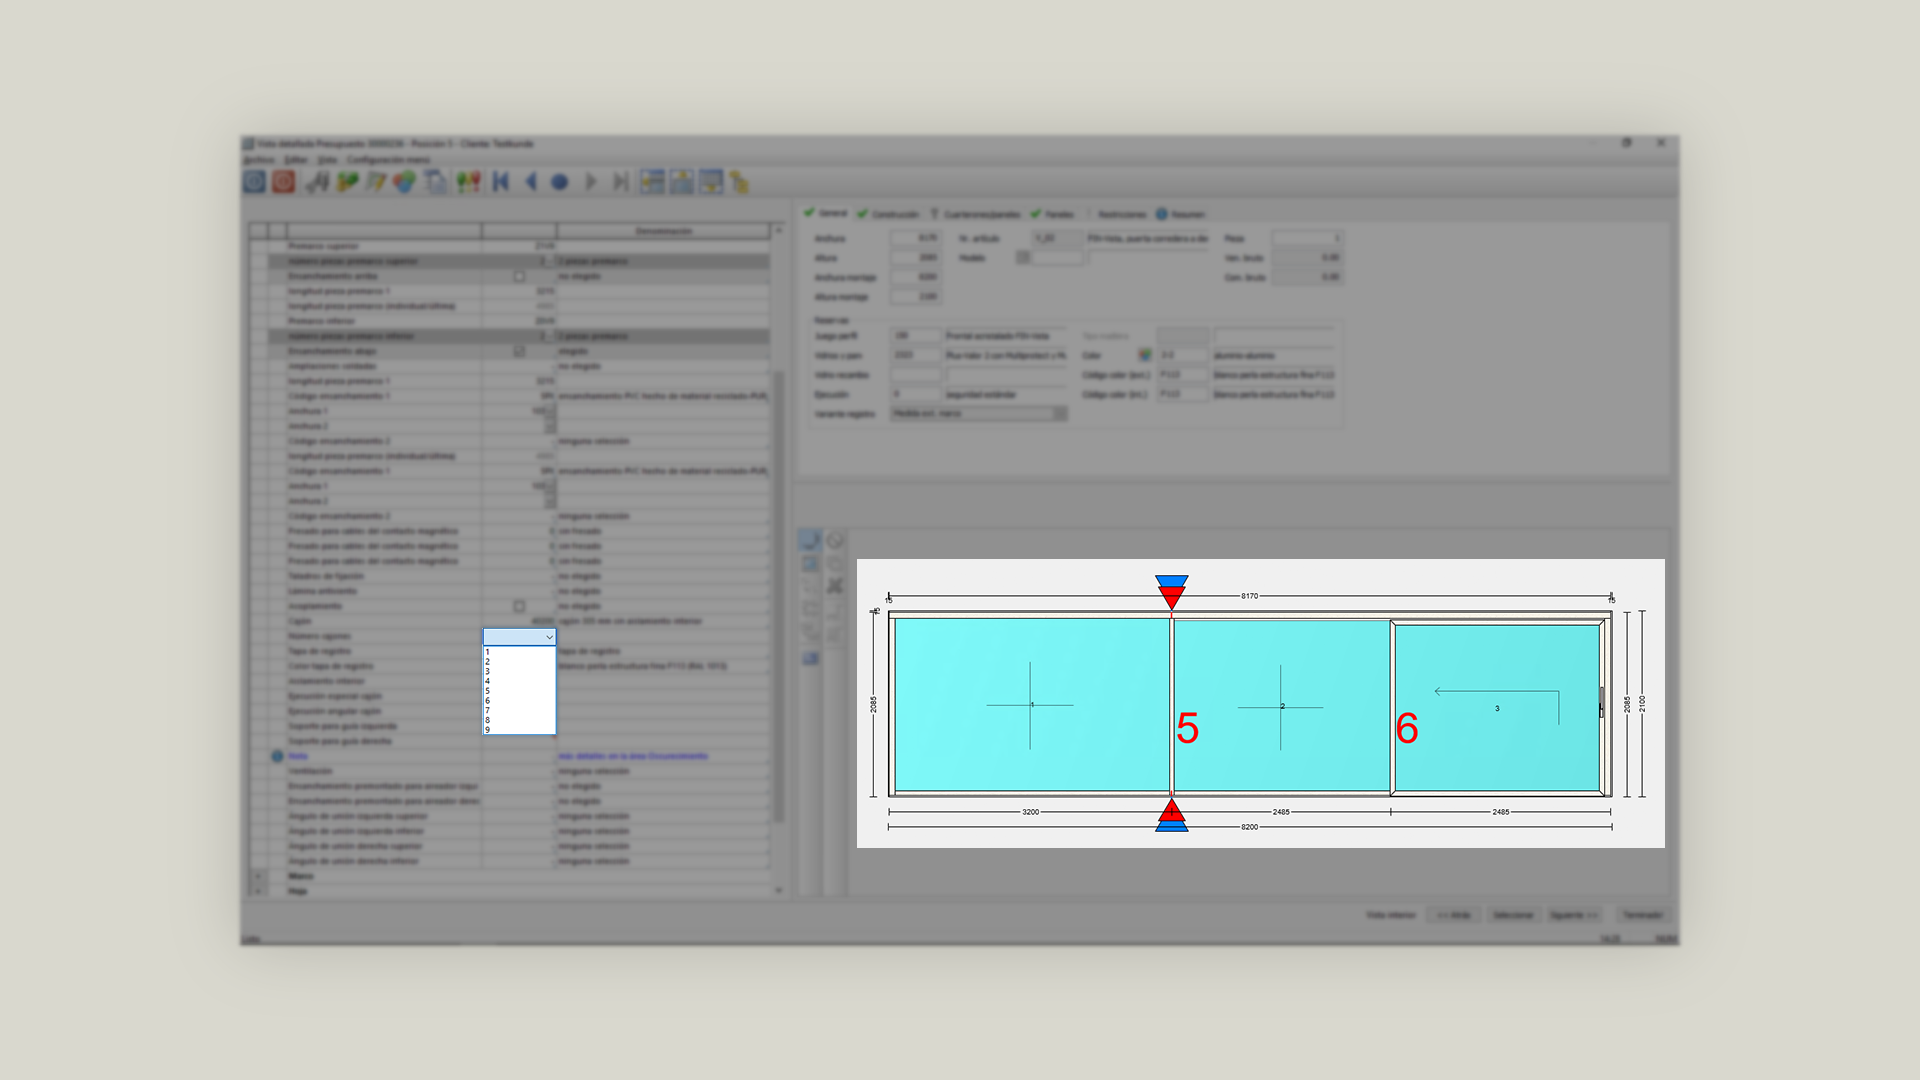Click the color palette icon next to Color field
Image resolution: width=1920 pixels, height=1080 pixels.
[1144, 355]
